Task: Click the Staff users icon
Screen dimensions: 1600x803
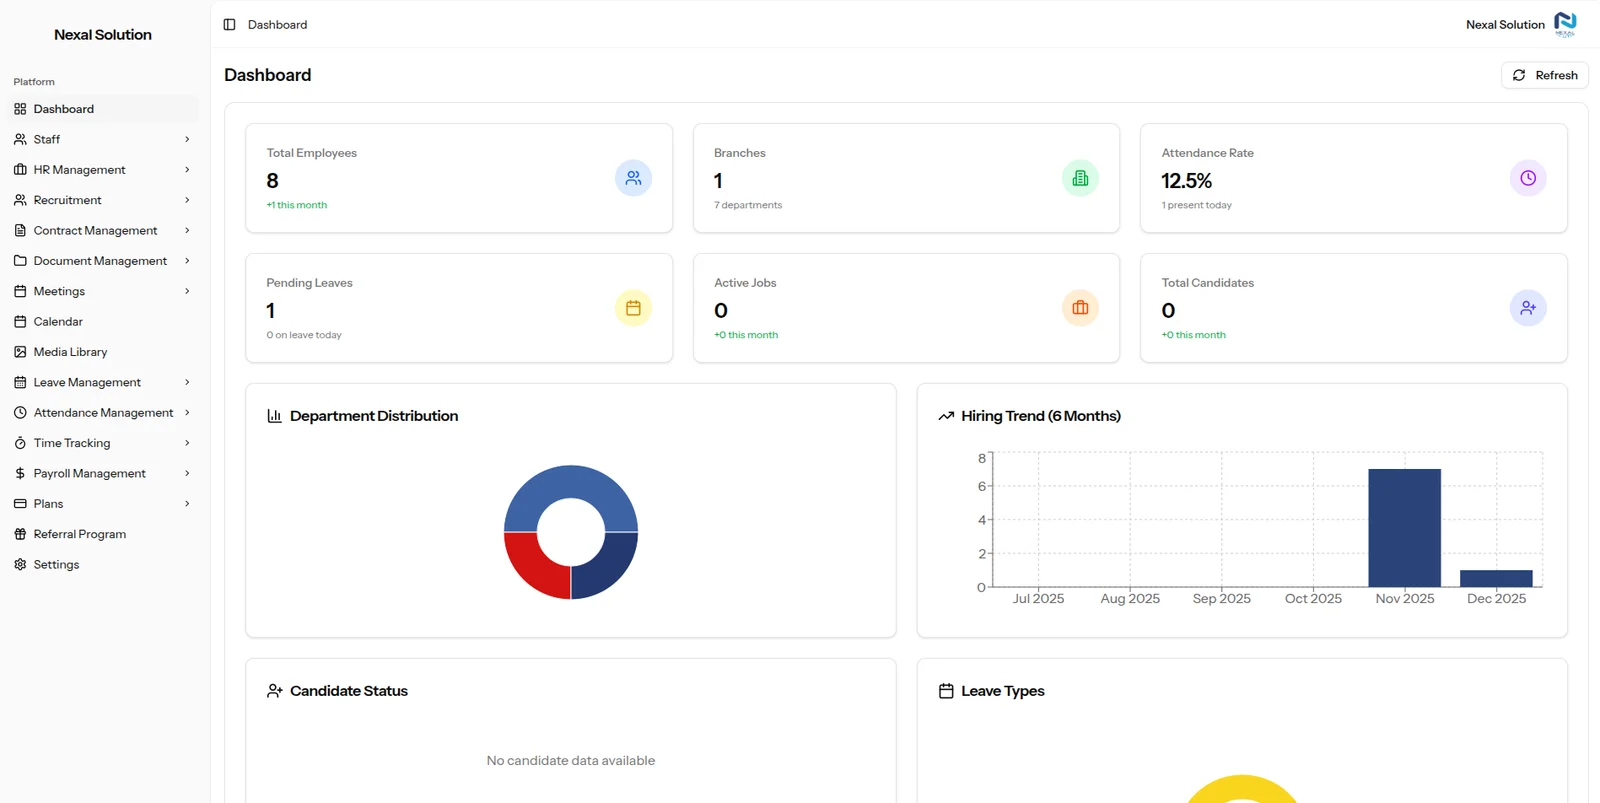Action: point(20,139)
